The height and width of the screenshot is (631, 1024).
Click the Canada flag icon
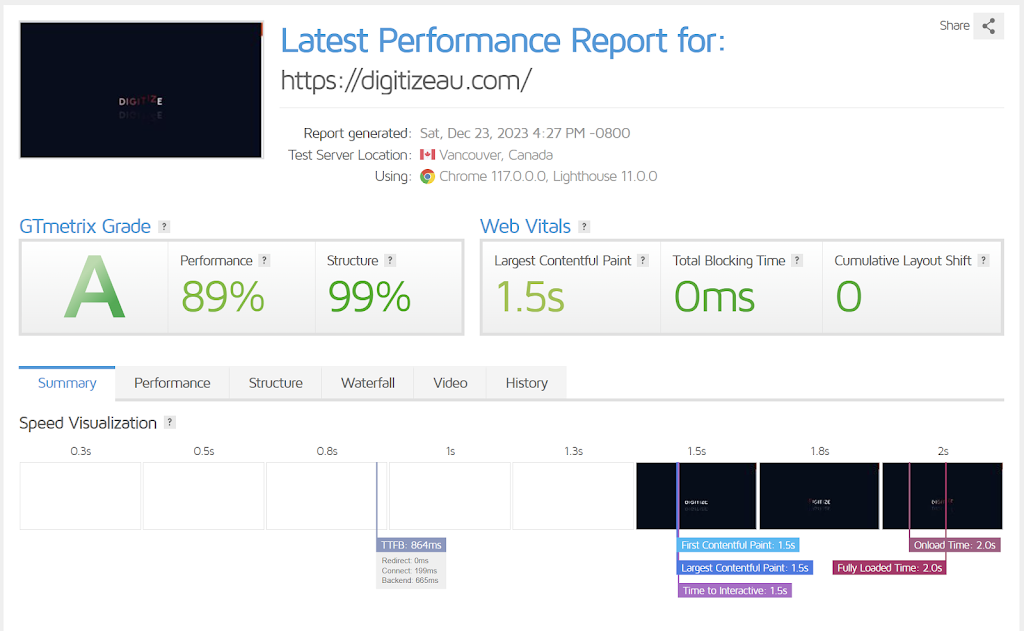coord(427,155)
